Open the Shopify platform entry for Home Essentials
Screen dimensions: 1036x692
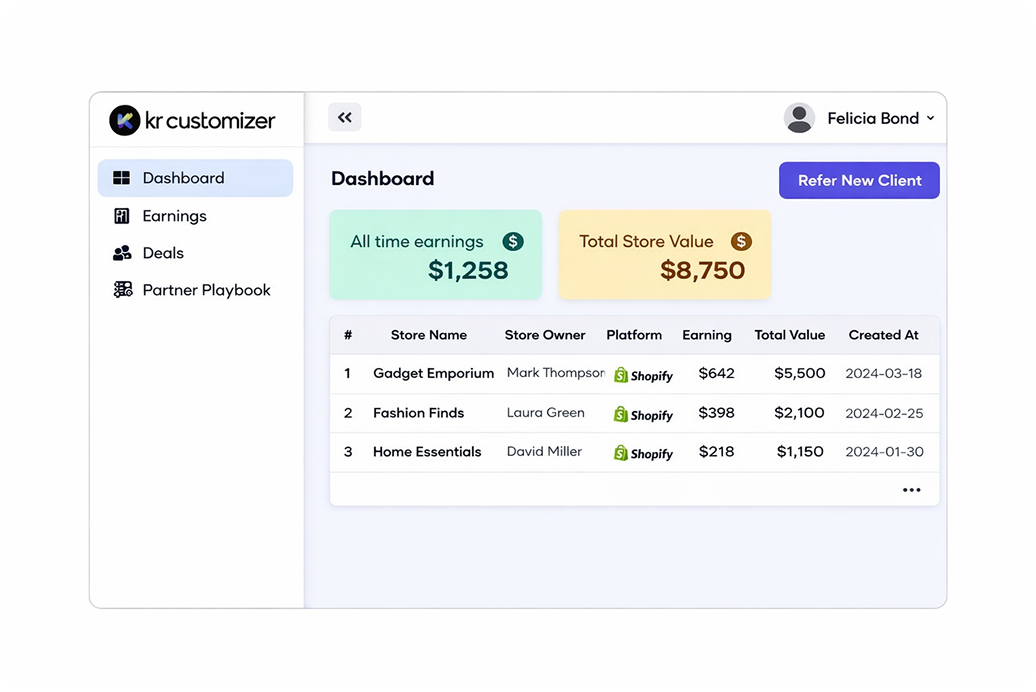tap(642, 452)
